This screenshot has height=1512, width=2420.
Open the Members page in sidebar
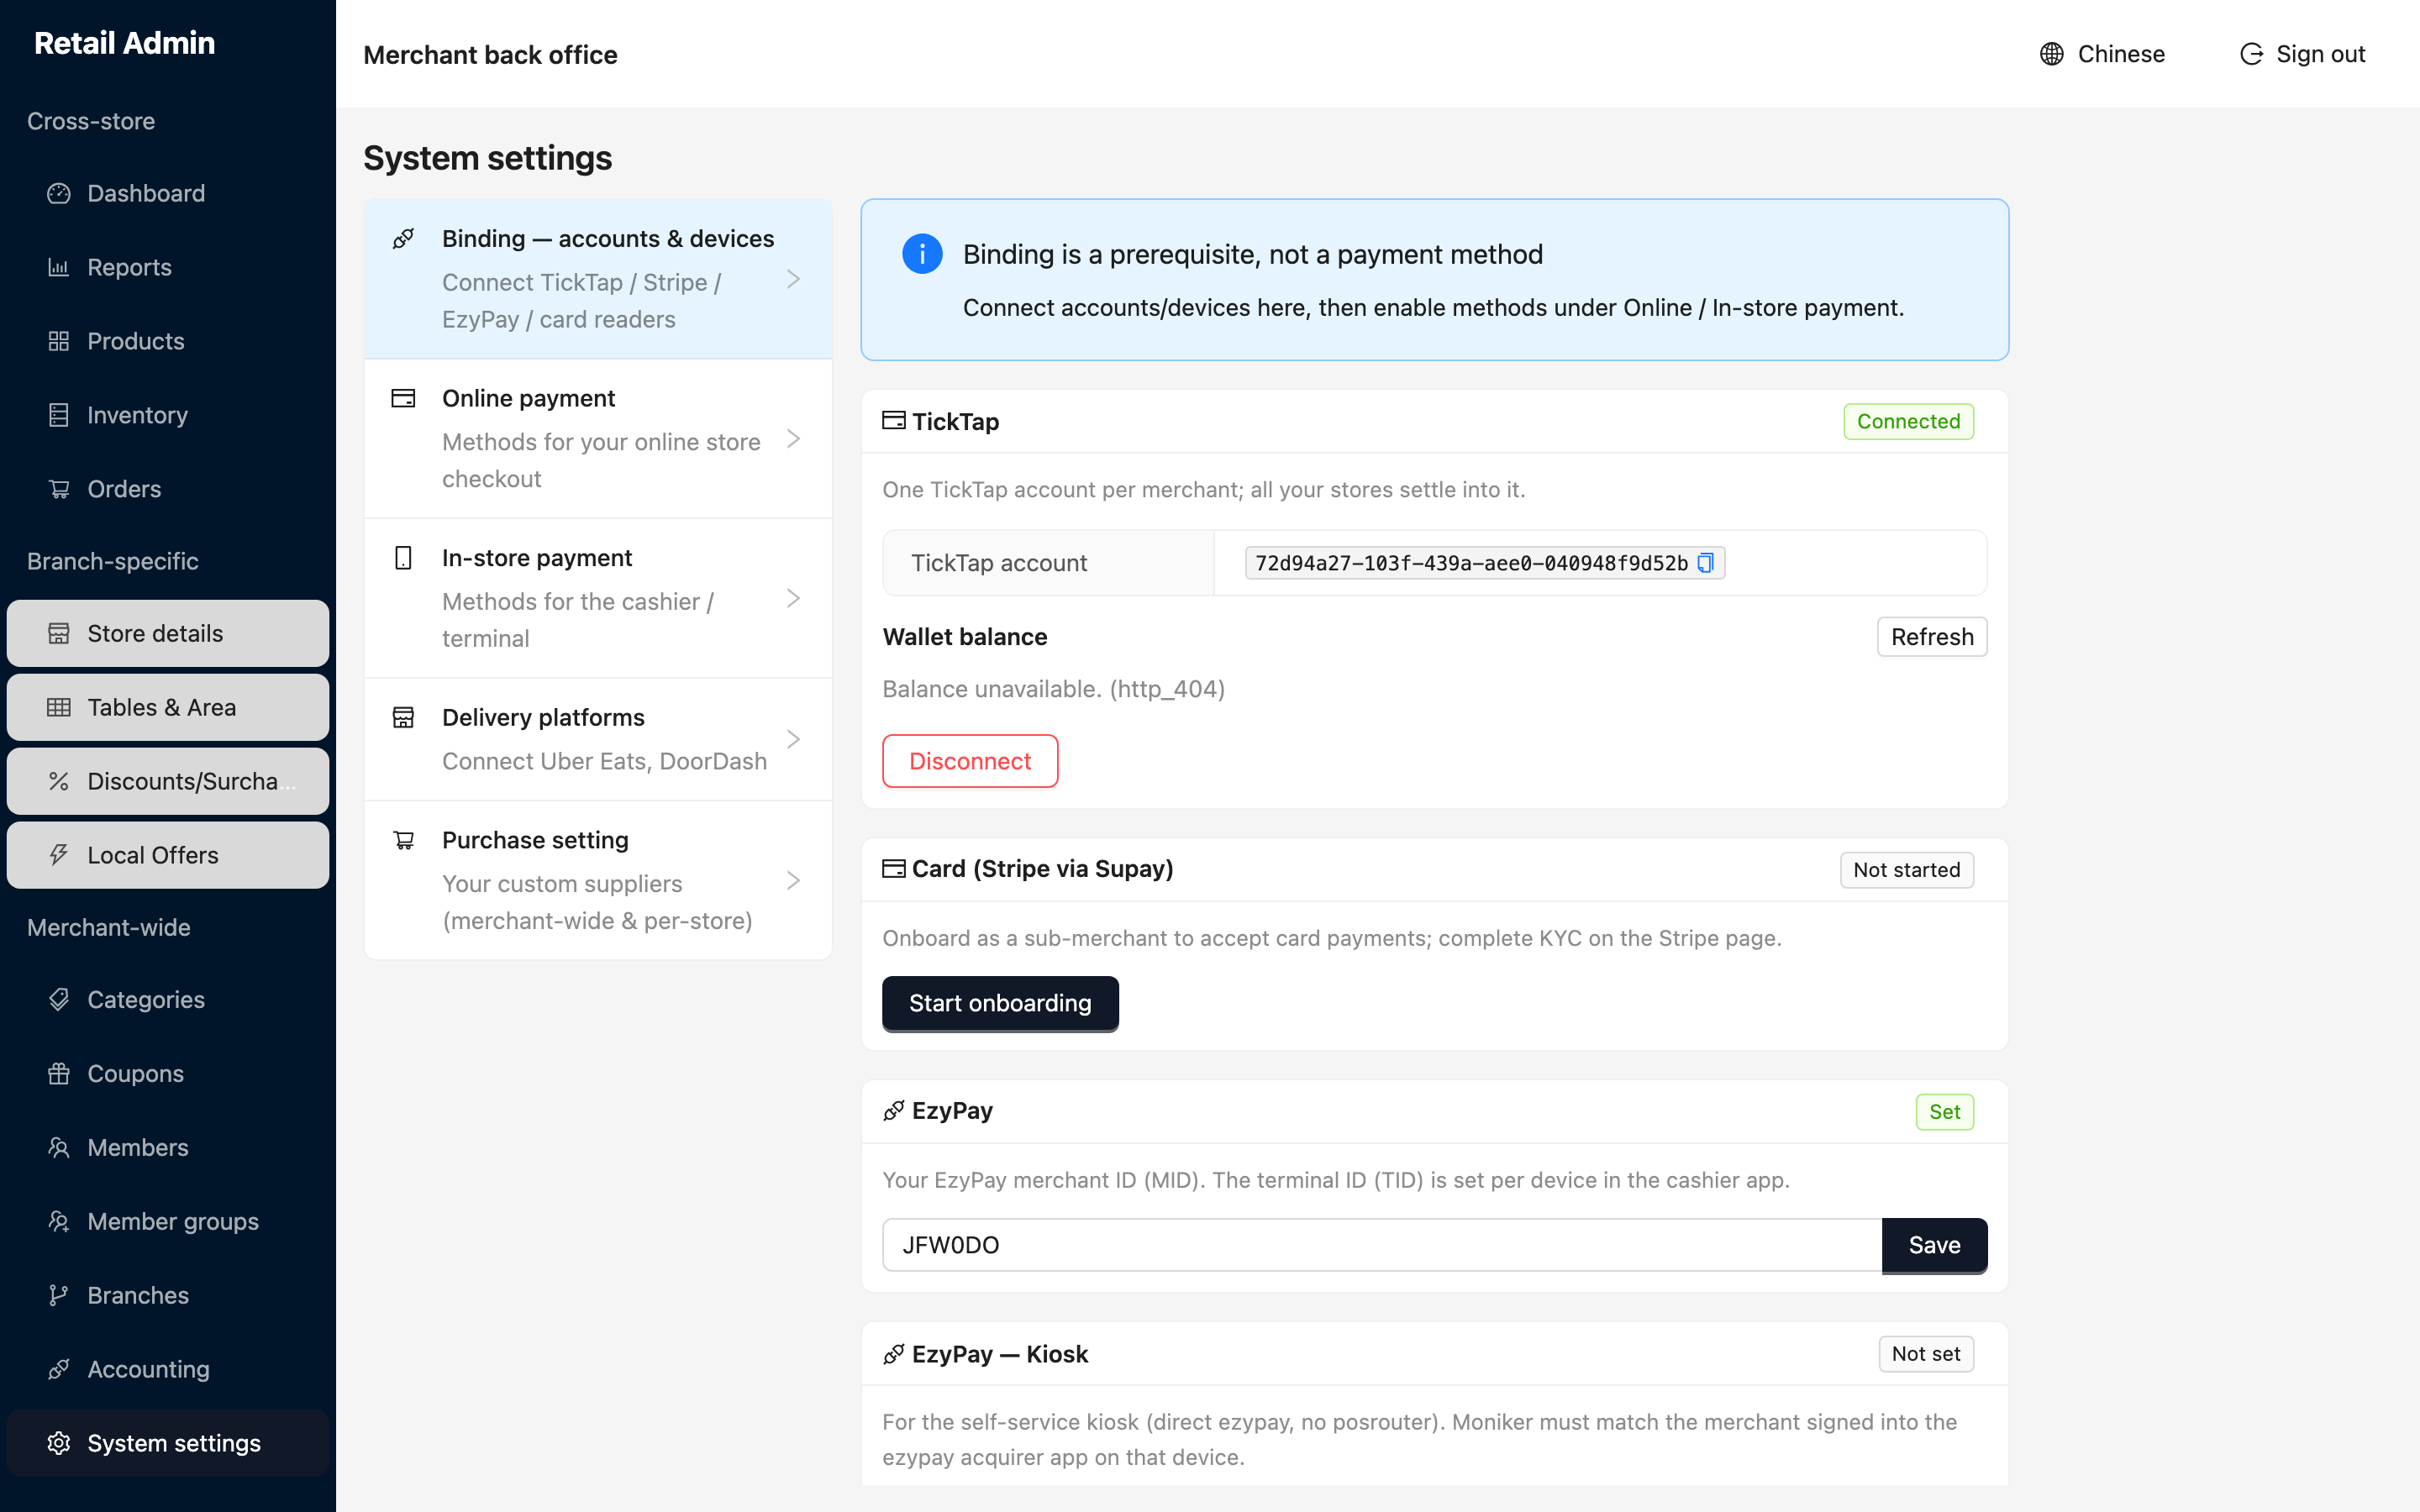(168, 1147)
